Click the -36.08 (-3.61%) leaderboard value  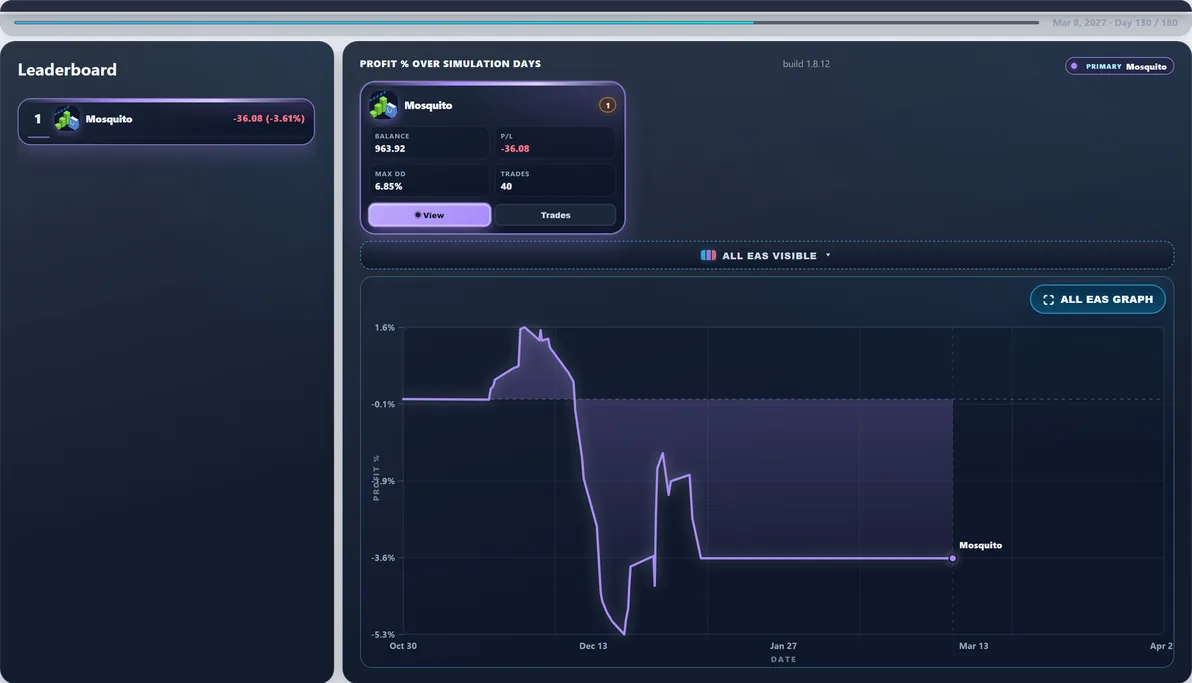268,119
